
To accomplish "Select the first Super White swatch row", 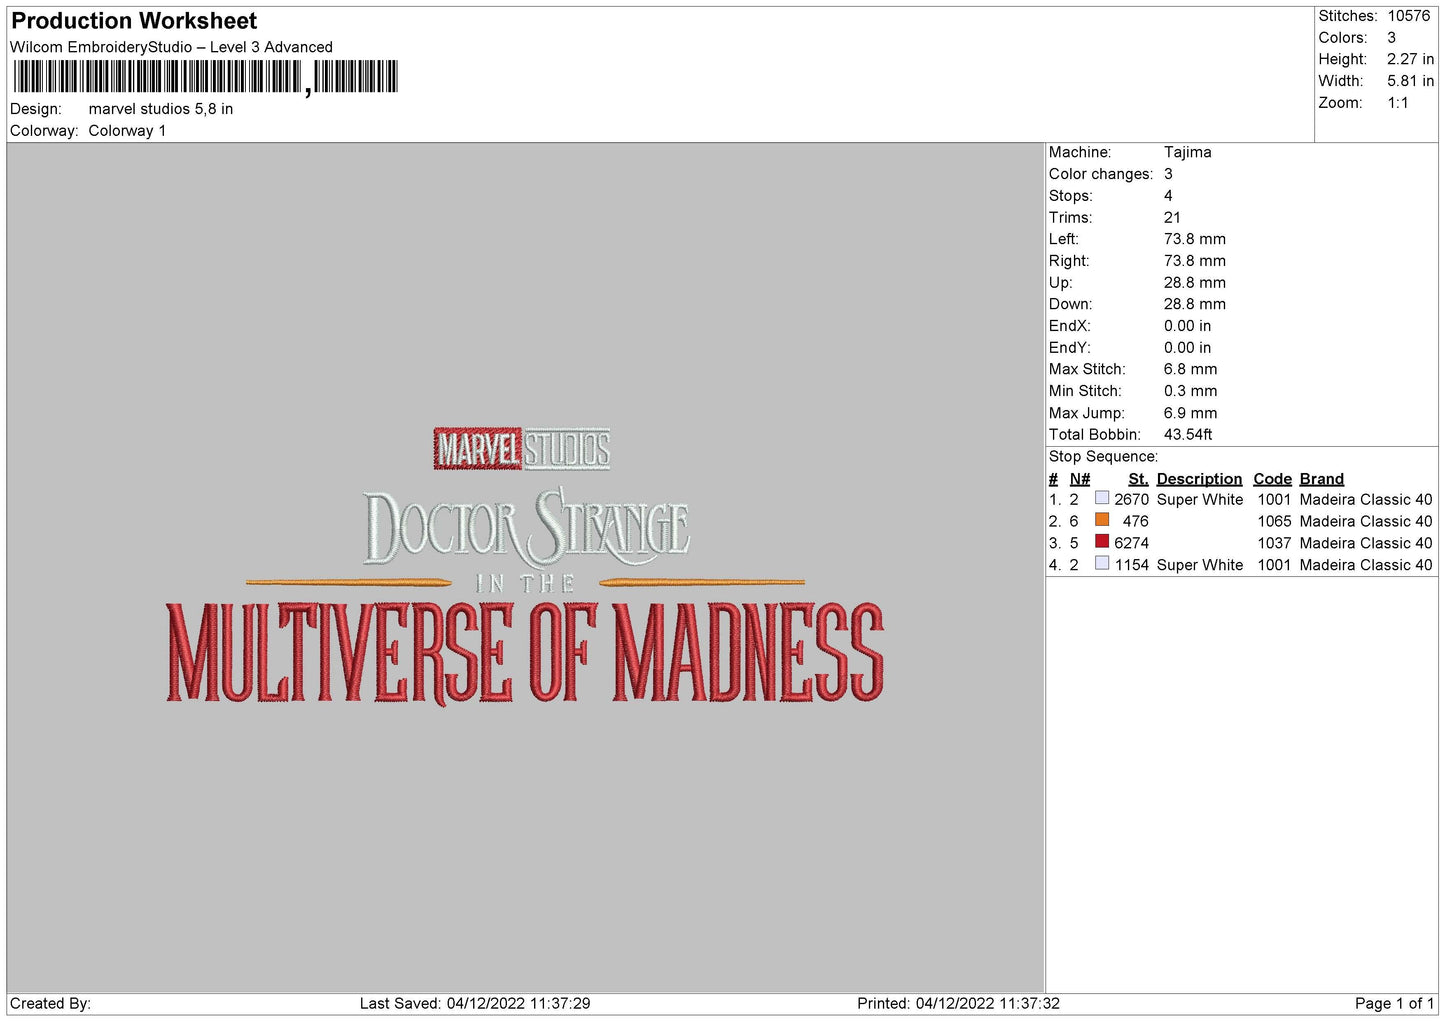I will [1240, 499].
